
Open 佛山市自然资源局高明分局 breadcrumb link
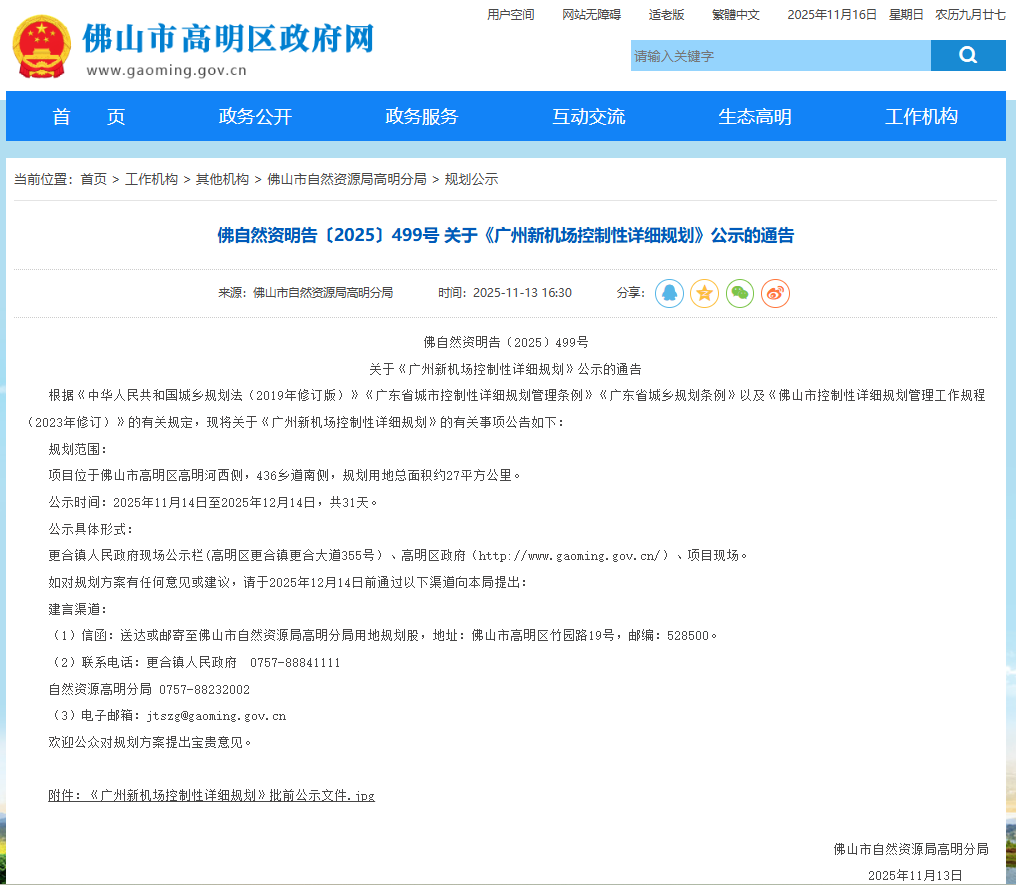click(x=346, y=179)
